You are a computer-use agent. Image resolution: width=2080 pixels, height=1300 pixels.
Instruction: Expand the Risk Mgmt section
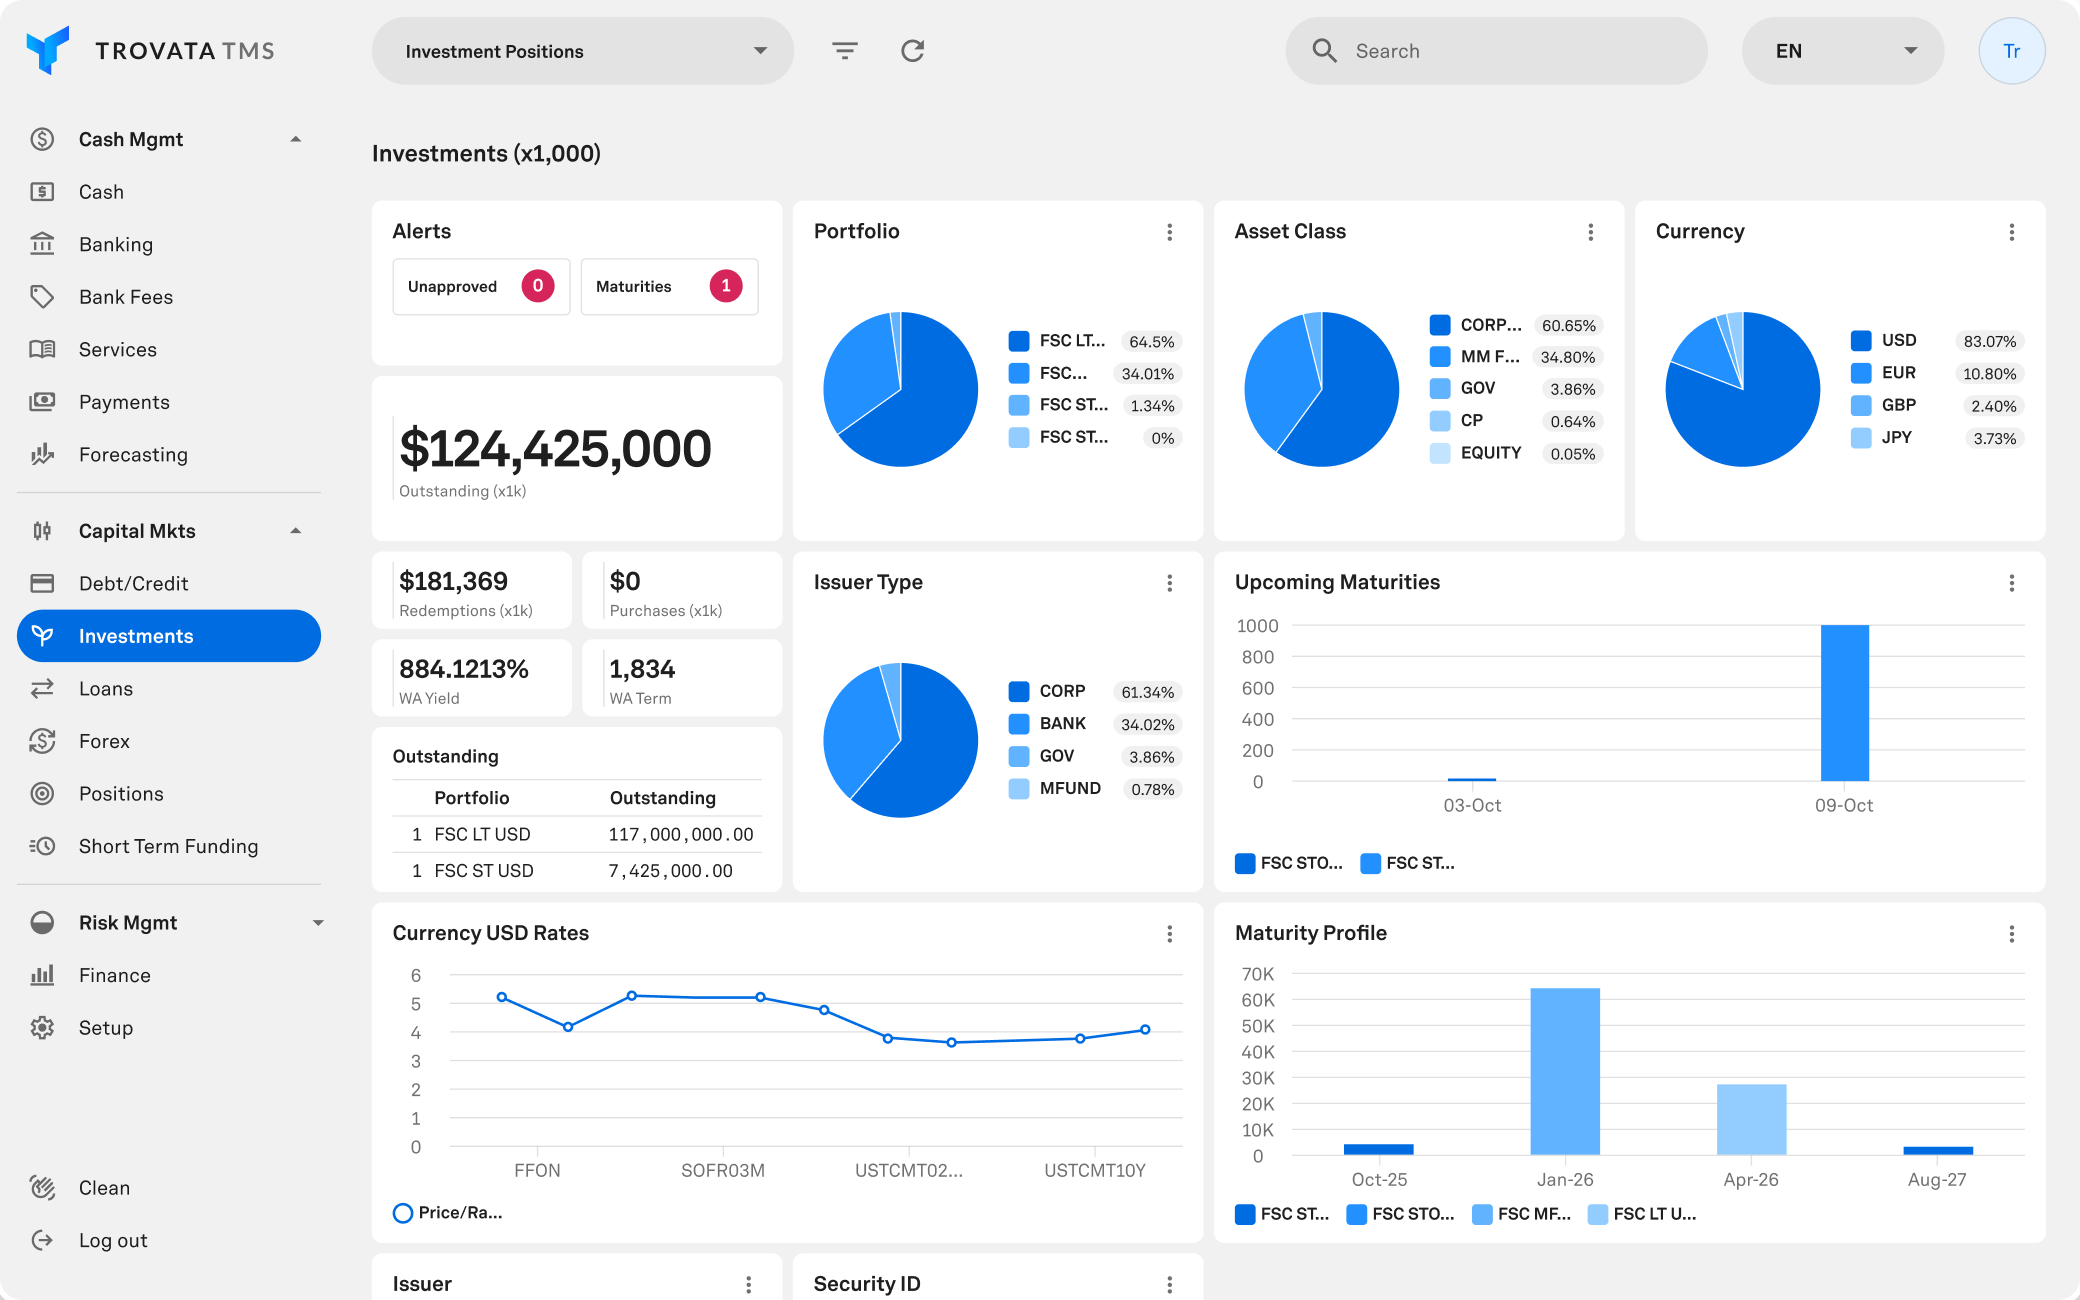[x=318, y=923]
